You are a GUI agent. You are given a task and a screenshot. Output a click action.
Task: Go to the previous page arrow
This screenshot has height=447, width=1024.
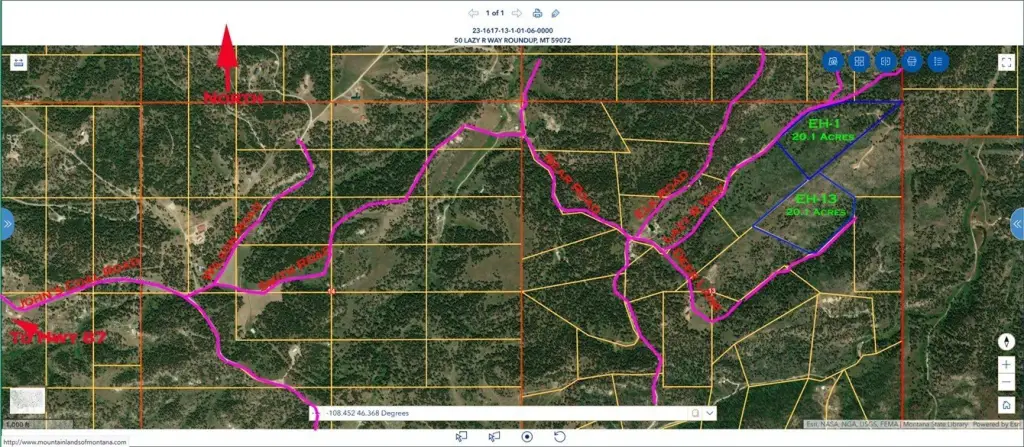coord(473,13)
